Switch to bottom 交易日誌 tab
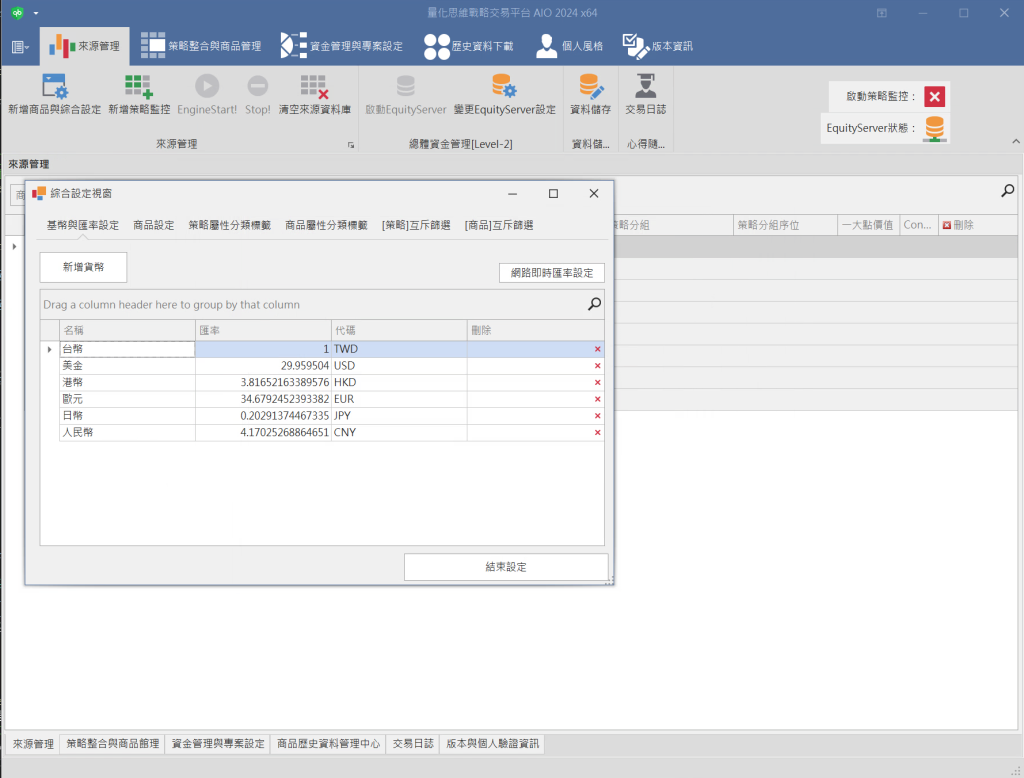1024x778 pixels. pyautogui.click(x=412, y=744)
